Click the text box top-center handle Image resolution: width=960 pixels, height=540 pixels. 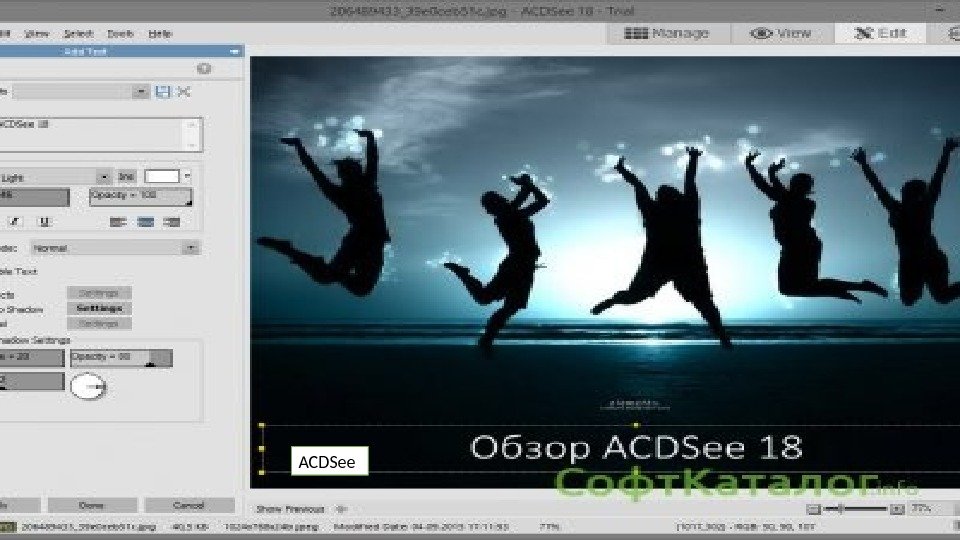pos(636,425)
